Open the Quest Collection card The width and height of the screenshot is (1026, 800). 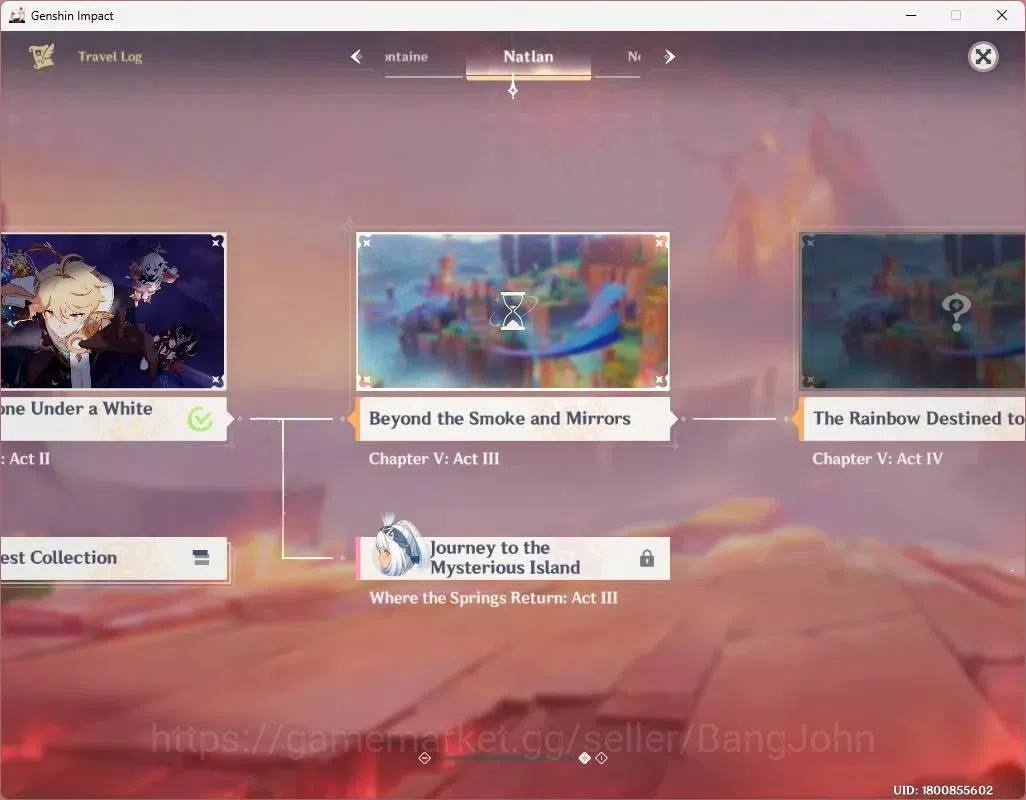pos(113,558)
